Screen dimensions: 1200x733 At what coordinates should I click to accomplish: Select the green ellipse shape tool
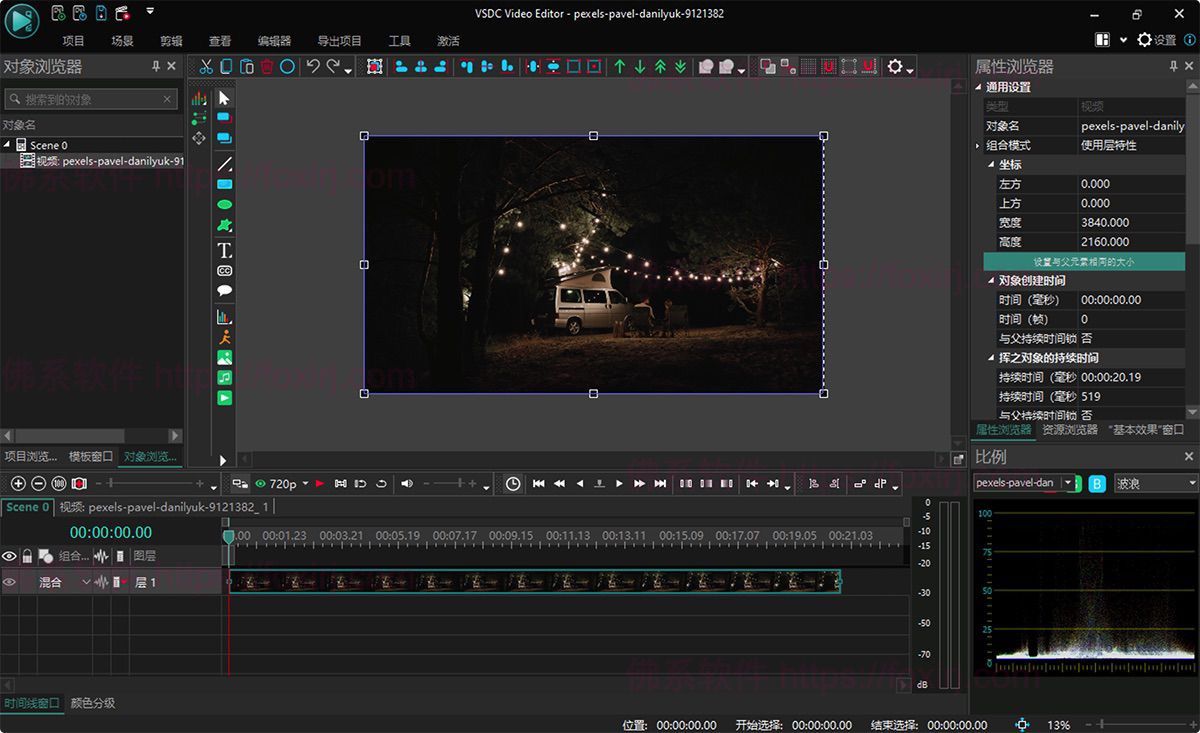pos(225,204)
